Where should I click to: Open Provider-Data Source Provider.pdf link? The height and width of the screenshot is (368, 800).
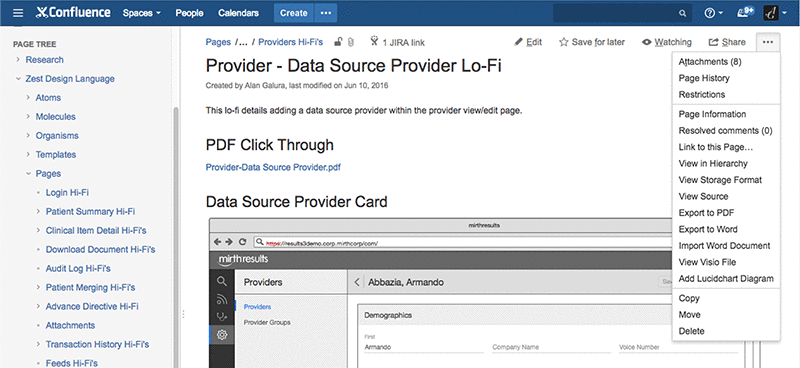(x=273, y=167)
